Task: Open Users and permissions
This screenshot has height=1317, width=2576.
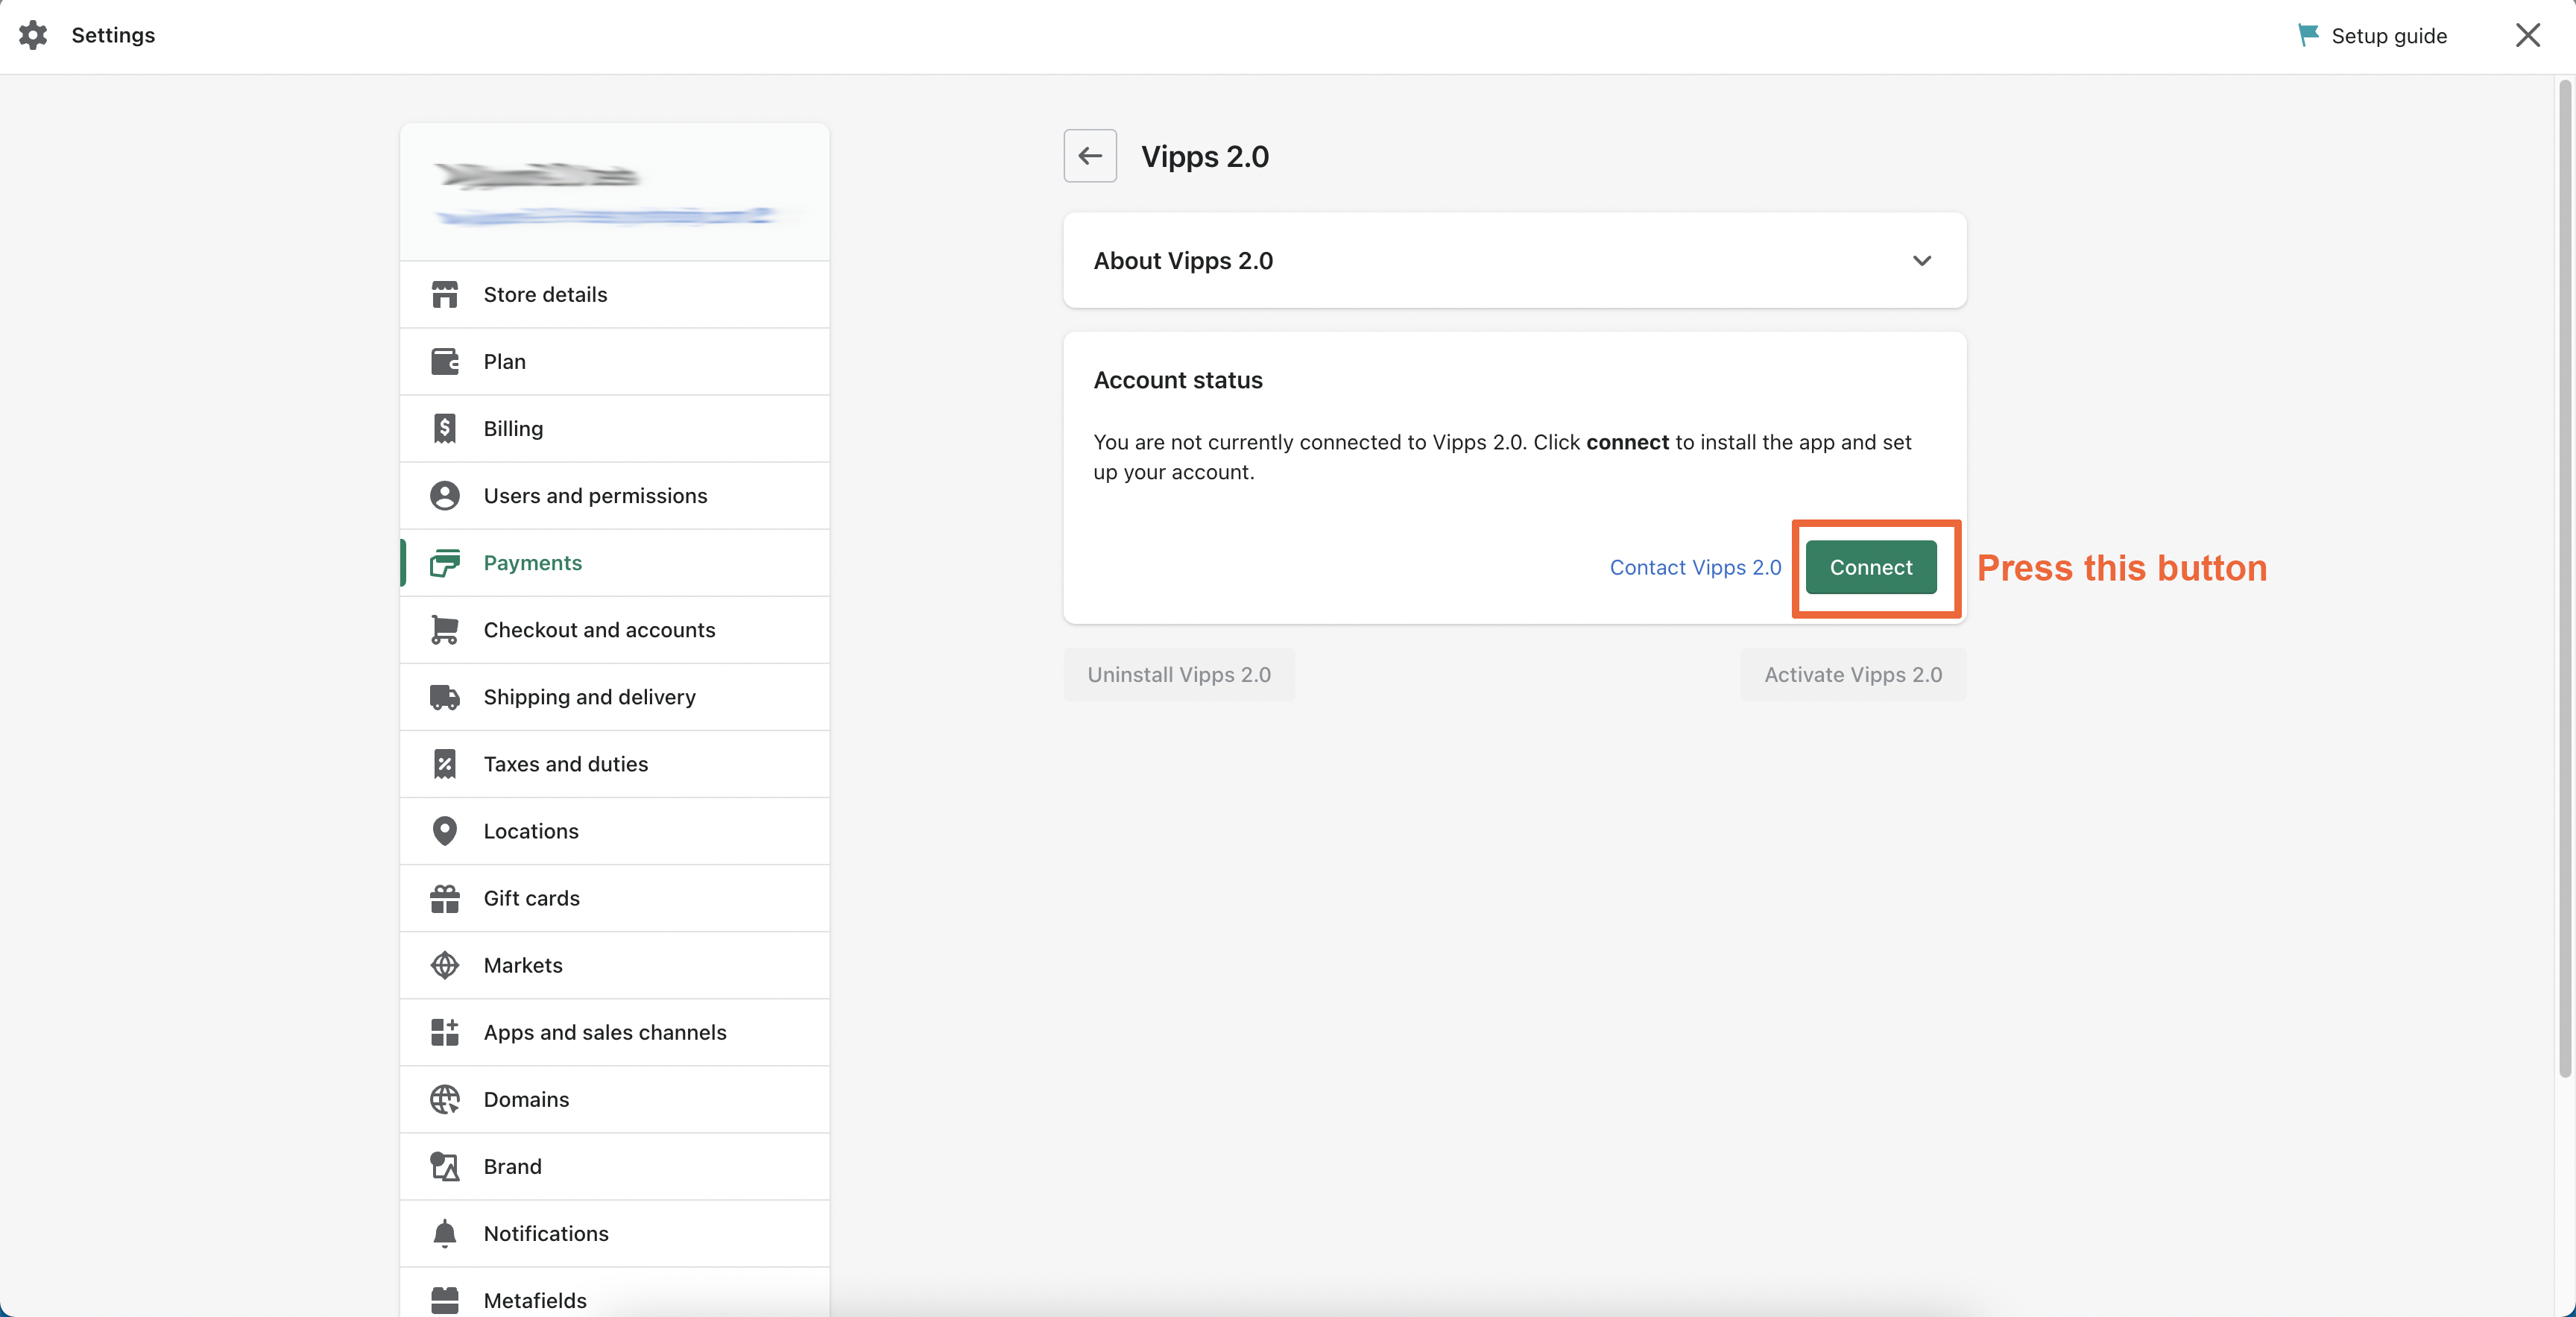Action: [615, 496]
